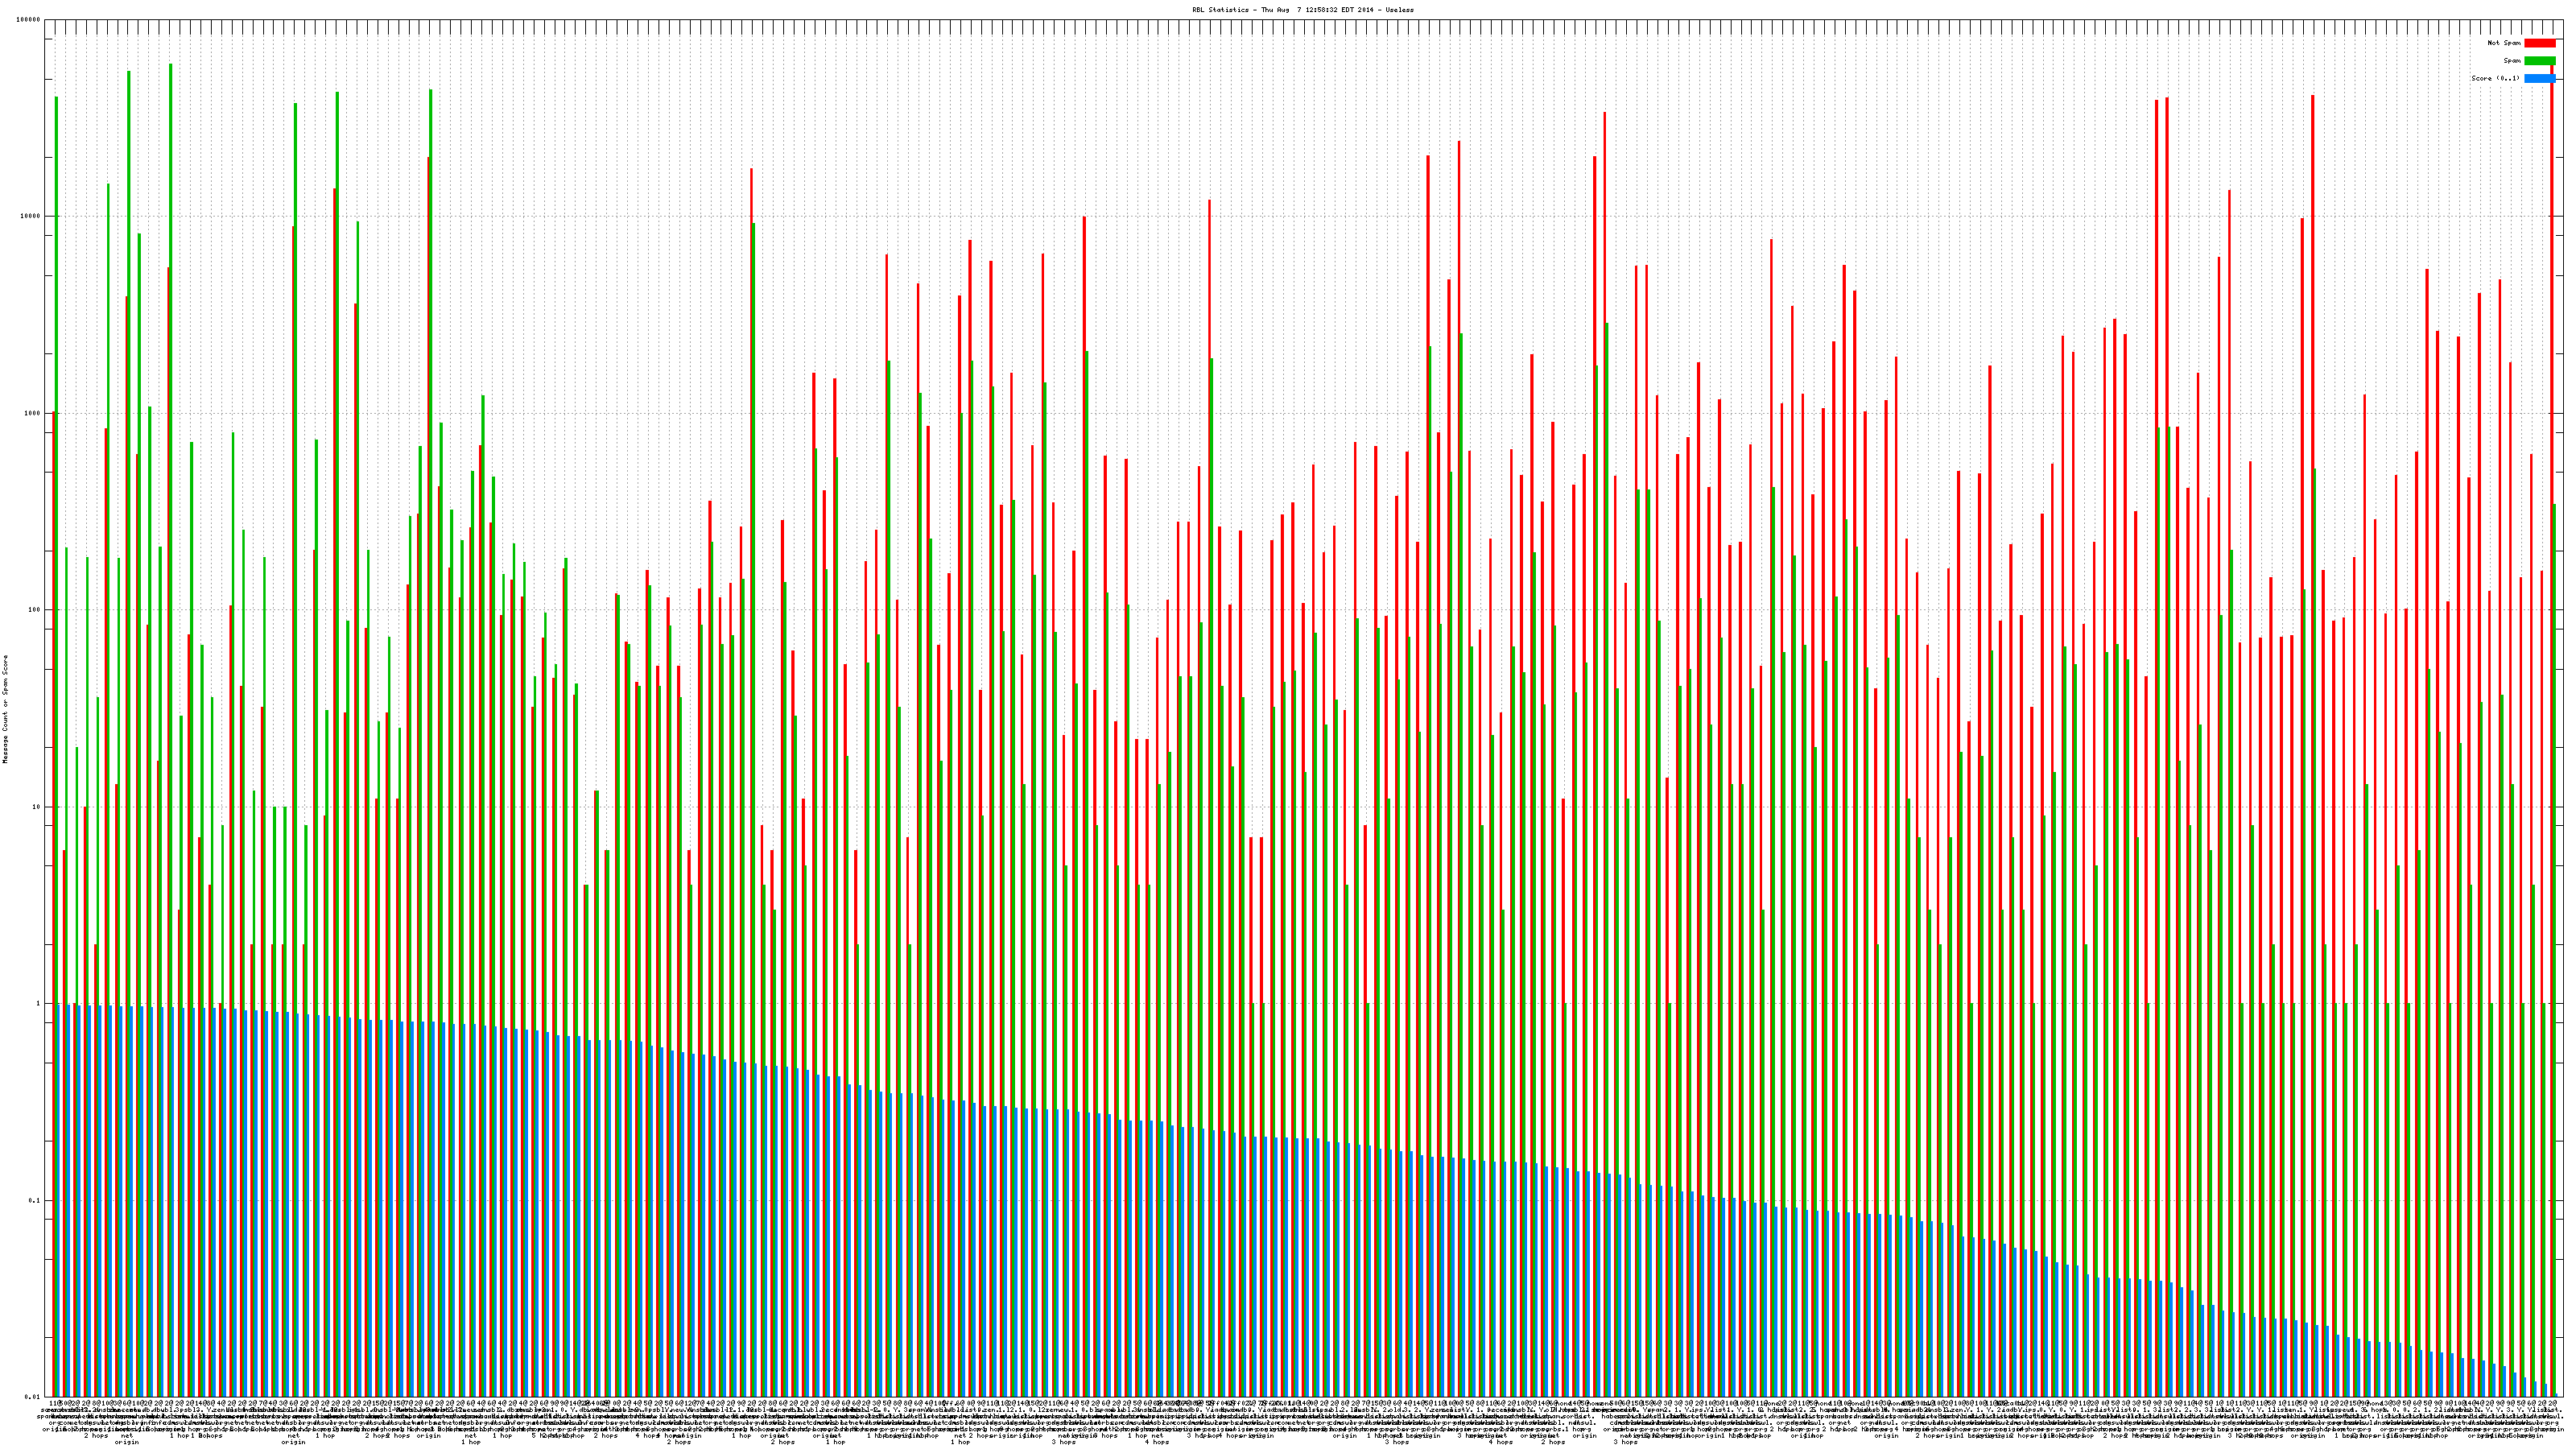
Task: Click the 1 y-axis tick label
Action: tap(38, 1003)
